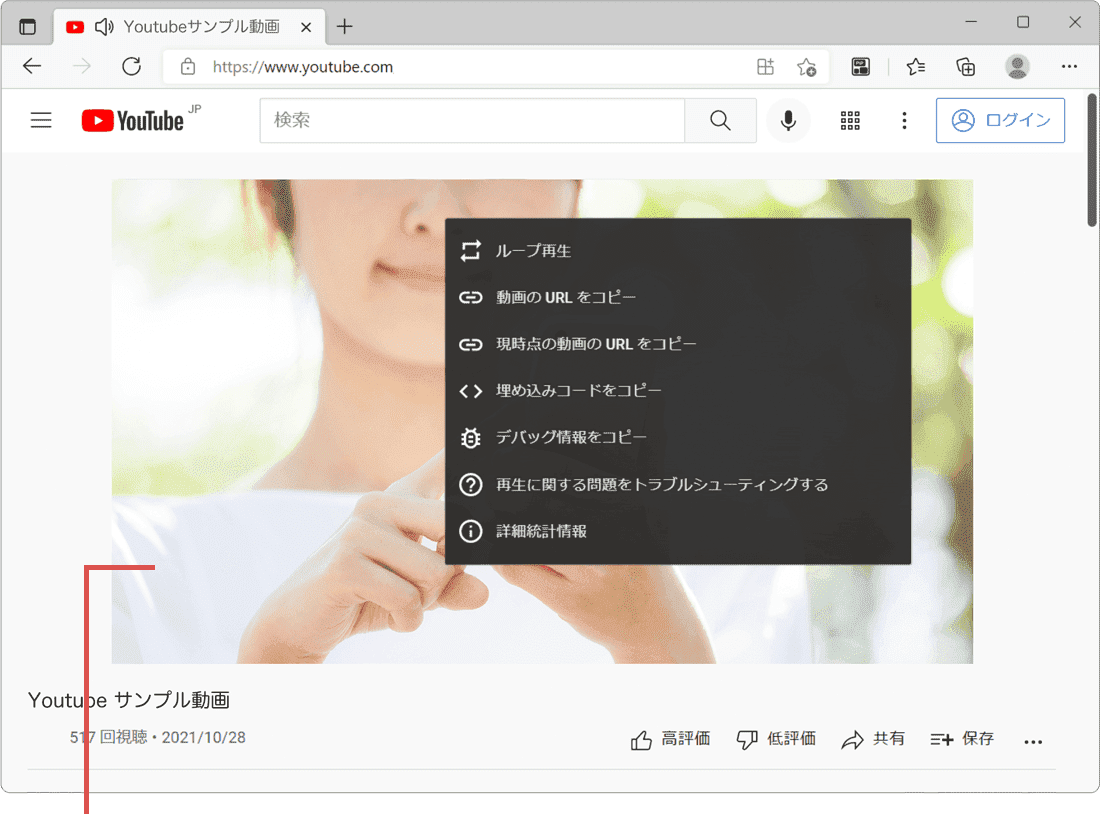
Task: Open the YouTube three-dot options menu
Action: [904, 120]
